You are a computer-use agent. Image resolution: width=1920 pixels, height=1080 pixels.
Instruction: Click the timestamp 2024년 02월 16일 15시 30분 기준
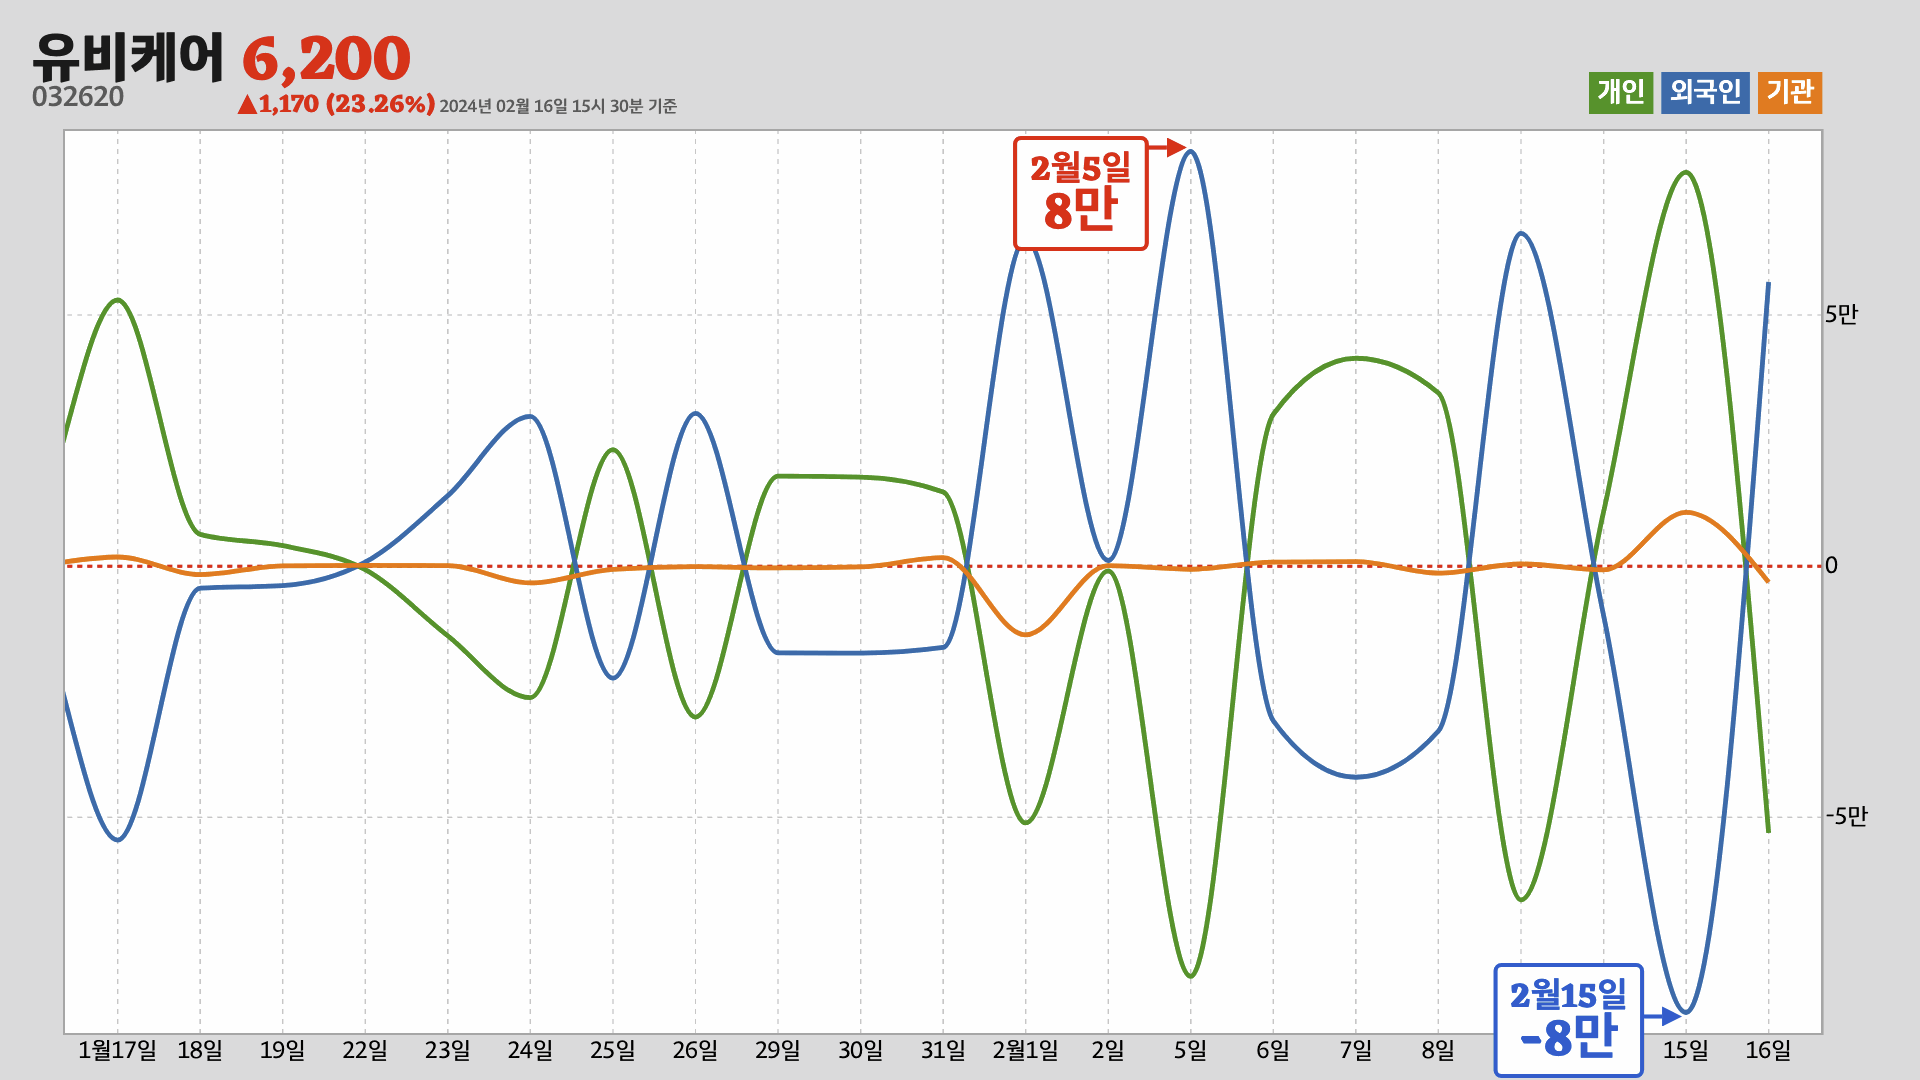[x=558, y=106]
